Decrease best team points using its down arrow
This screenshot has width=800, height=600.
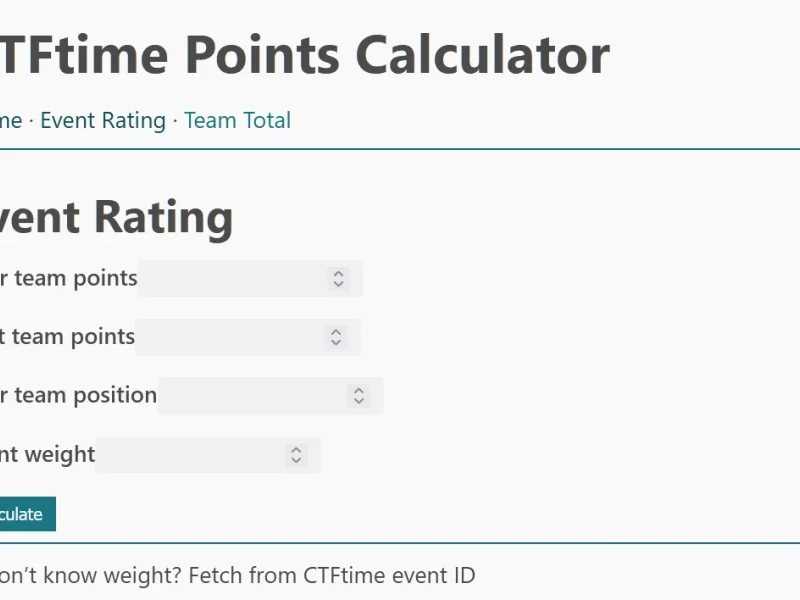(338, 341)
